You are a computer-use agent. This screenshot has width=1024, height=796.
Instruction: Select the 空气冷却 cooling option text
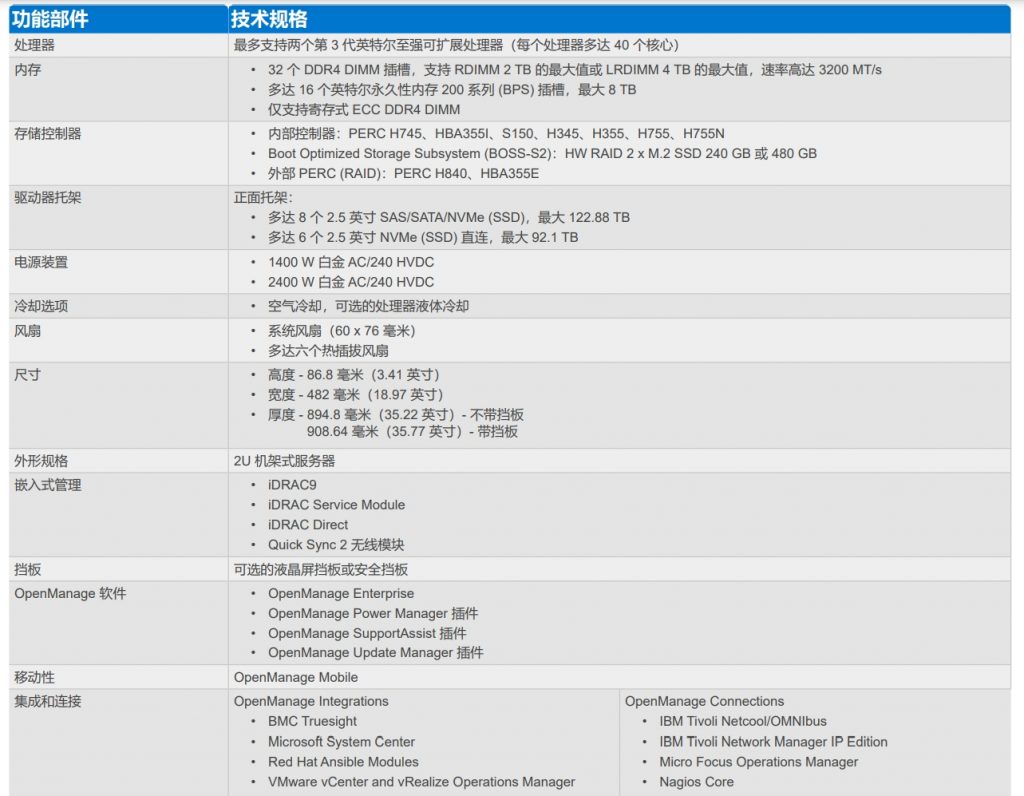(x=368, y=306)
